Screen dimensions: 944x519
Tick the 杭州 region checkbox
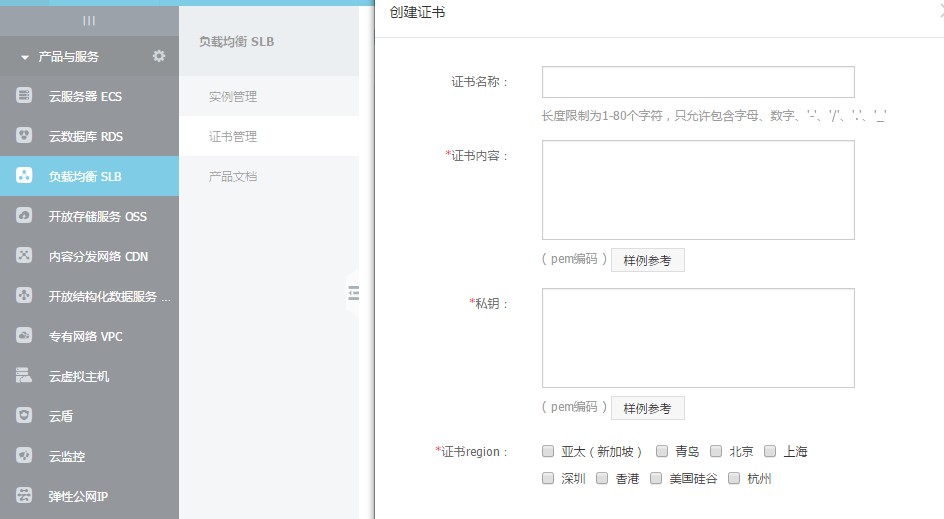pyautogui.click(x=734, y=478)
